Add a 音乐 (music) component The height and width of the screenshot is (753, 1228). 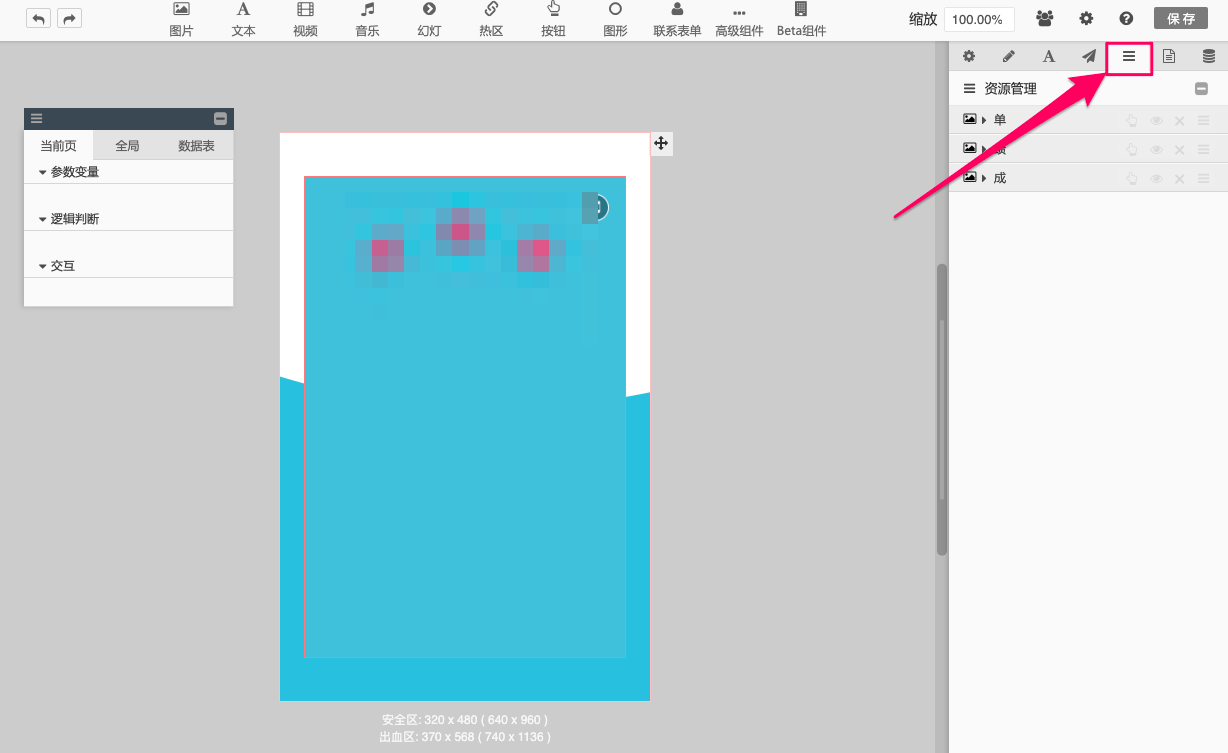click(x=367, y=19)
